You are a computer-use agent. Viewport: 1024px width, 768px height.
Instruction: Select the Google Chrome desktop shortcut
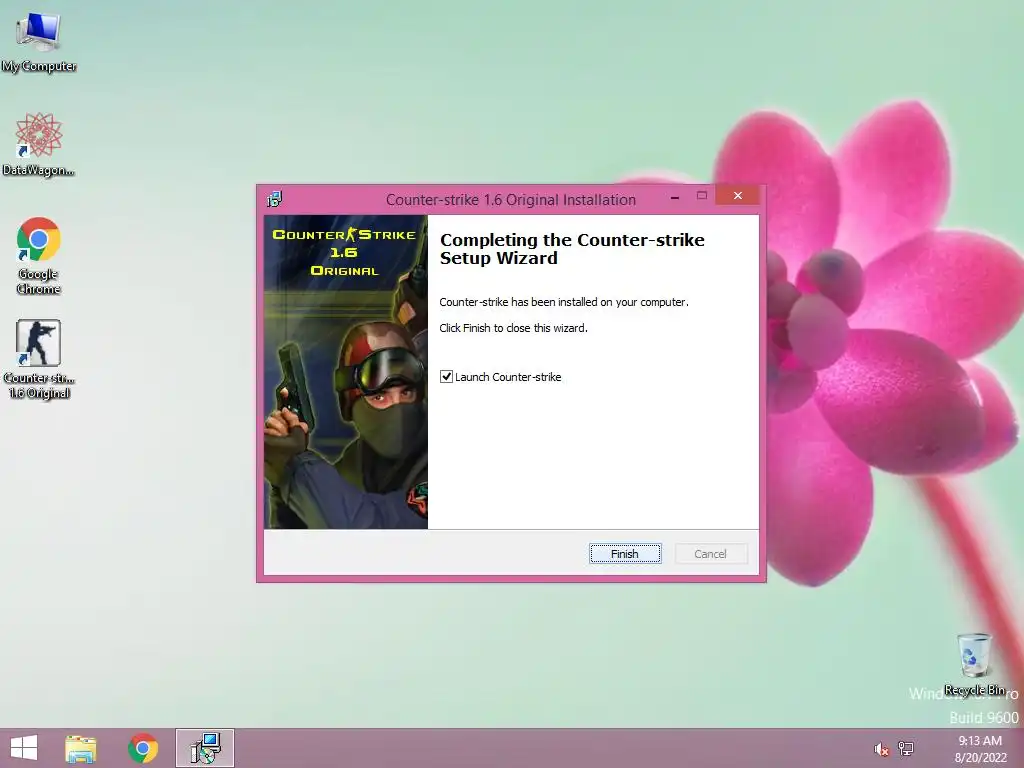click(39, 255)
